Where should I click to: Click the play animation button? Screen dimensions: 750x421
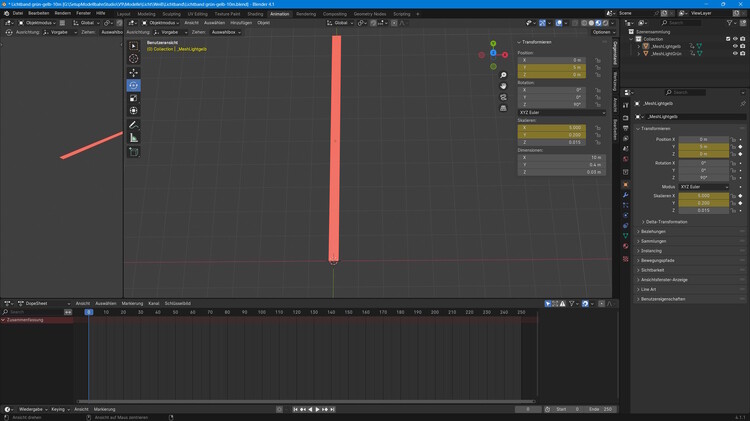pos(318,410)
